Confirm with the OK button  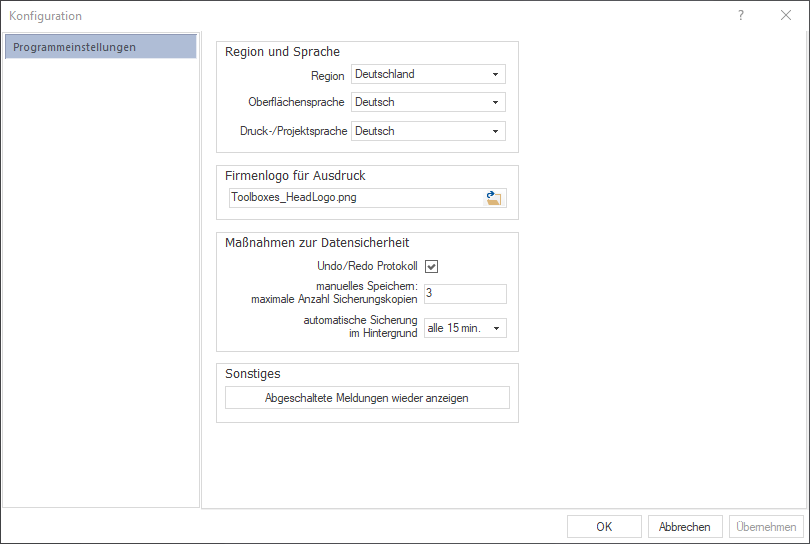click(604, 526)
